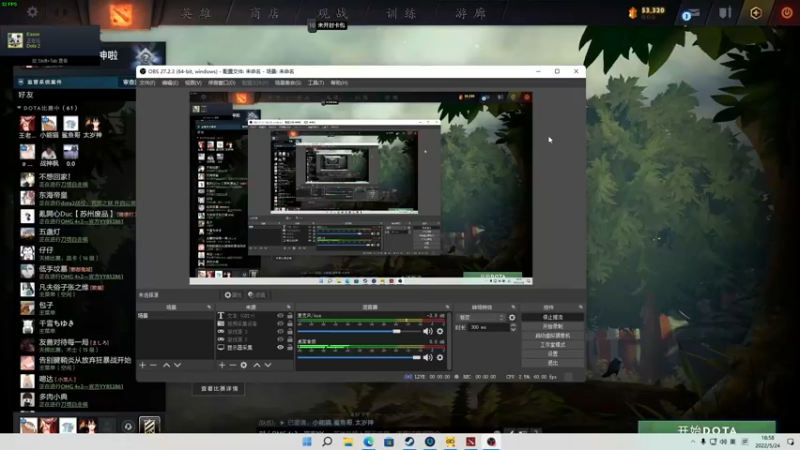This screenshot has width=800, height=450.
Task: Move scene up in Scenes panel
Action: [x=166, y=365]
